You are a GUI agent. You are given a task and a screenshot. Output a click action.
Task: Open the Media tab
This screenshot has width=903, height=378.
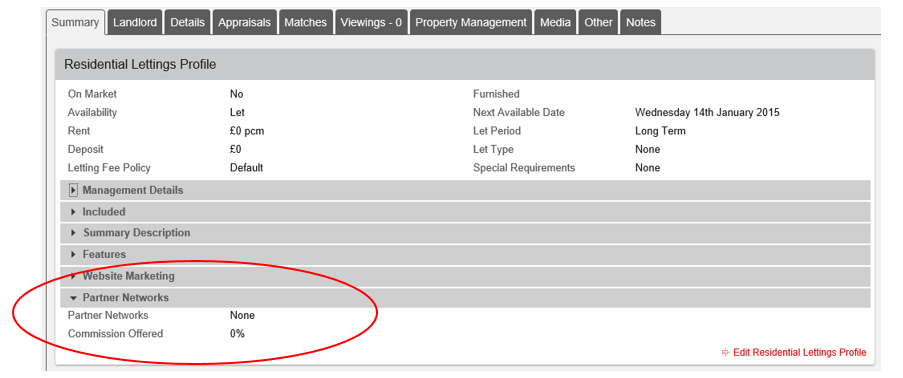(556, 22)
